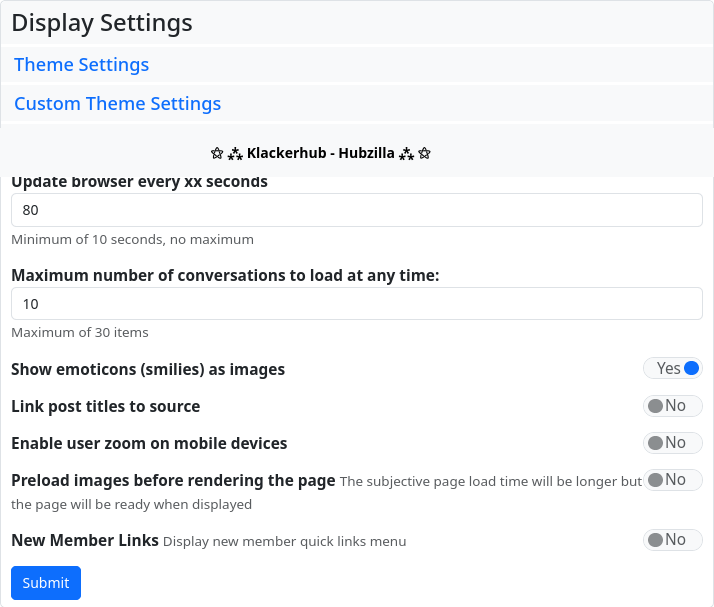Enable the Link post titles to source toggle
This screenshot has width=714, height=607.
(x=673, y=406)
